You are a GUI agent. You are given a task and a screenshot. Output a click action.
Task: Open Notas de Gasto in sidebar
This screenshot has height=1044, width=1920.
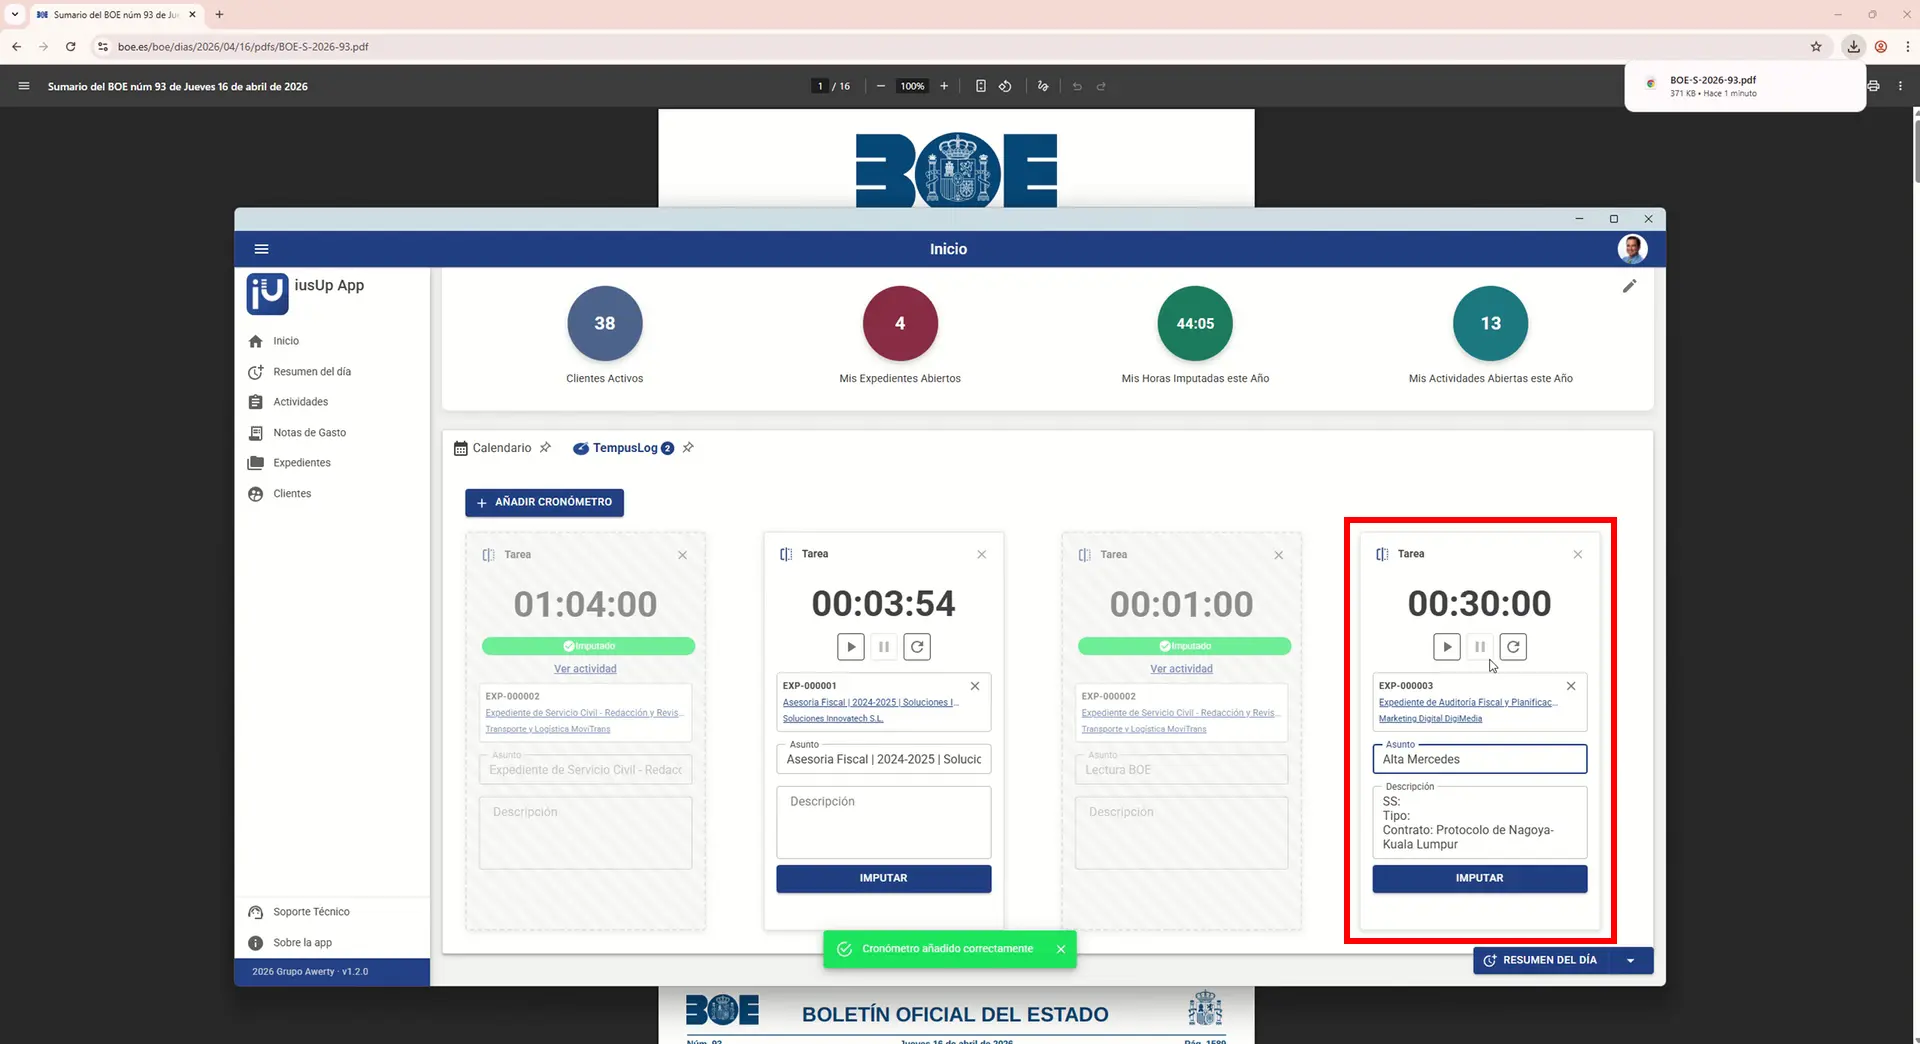click(309, 433)
